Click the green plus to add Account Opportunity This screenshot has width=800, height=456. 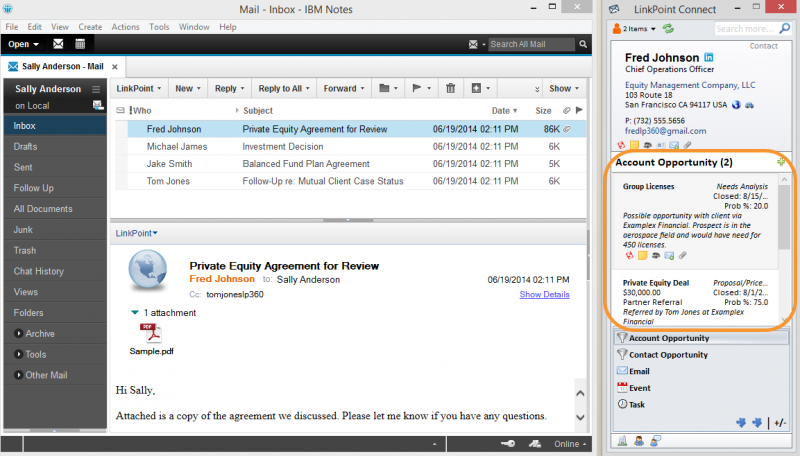coord(781,162)
